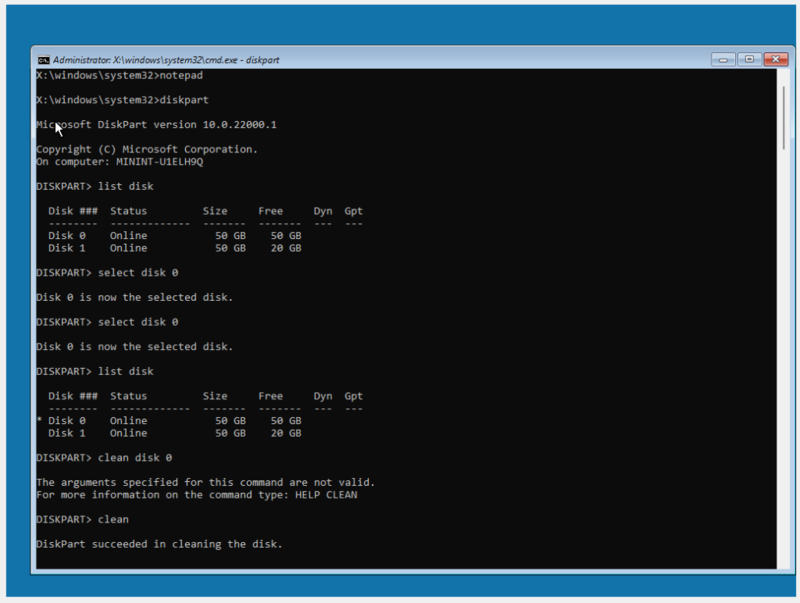Close the diskpart command window
Image resolution: width=800 pixels, height=603 pixels.
(x=776, y=59)
